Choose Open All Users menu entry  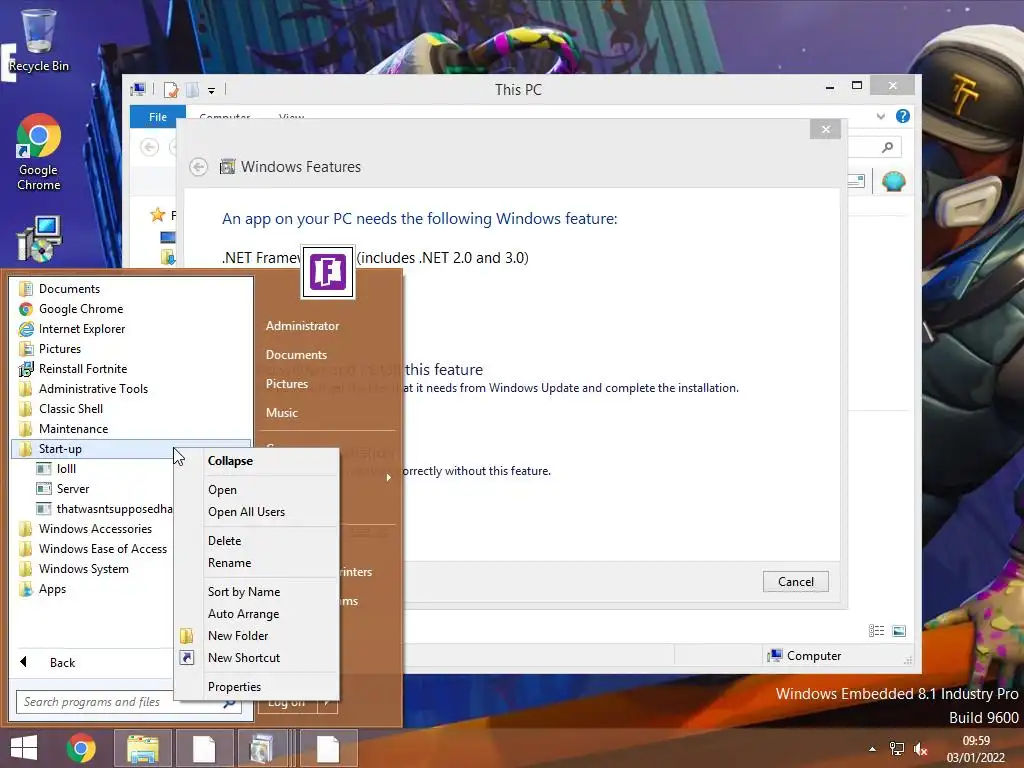coord(257,512)
